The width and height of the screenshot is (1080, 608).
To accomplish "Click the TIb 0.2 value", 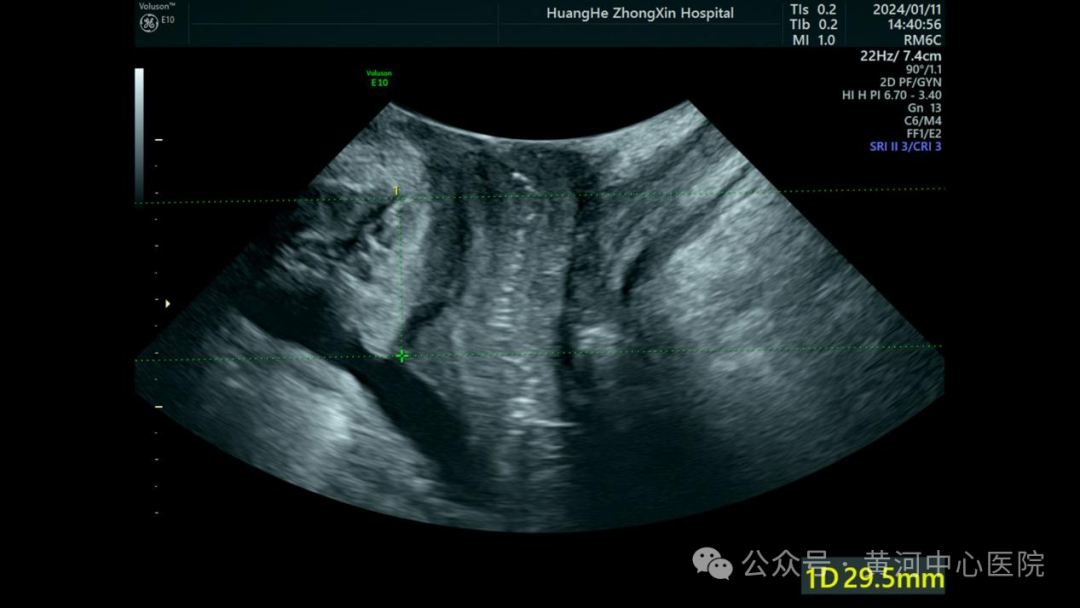I will coord(813,25).
